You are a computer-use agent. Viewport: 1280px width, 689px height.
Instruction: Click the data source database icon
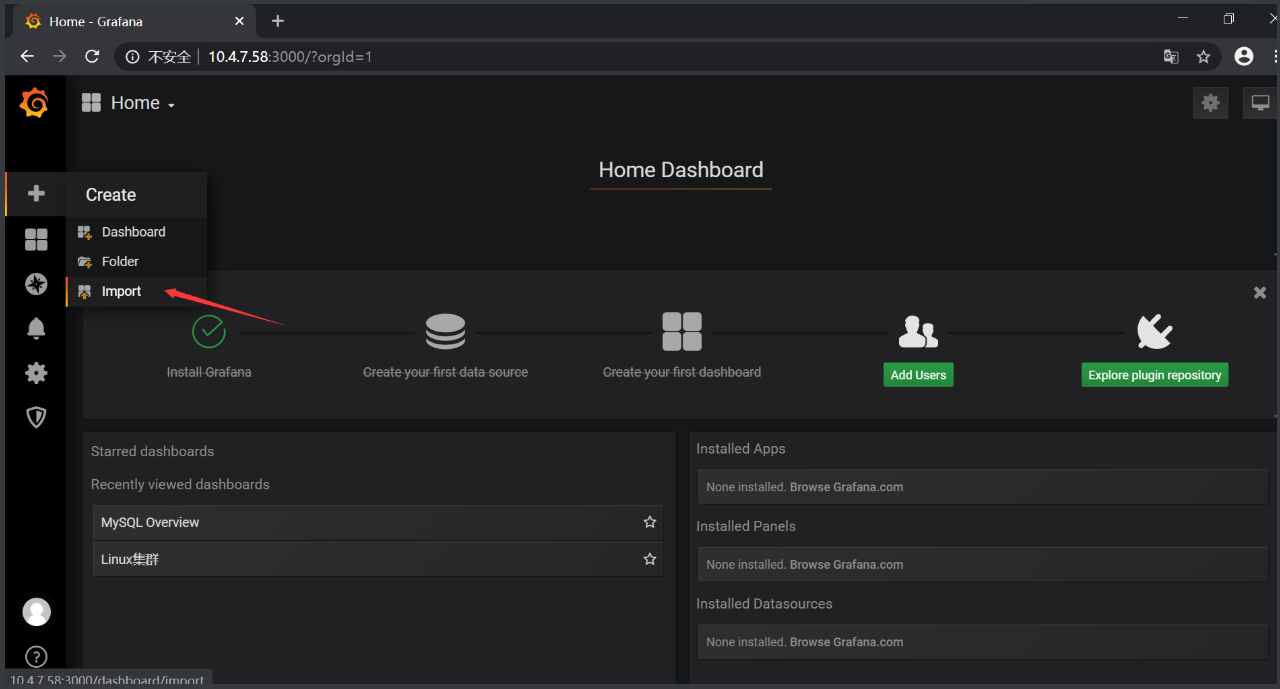pyautogui.click(x=445, y=331)
